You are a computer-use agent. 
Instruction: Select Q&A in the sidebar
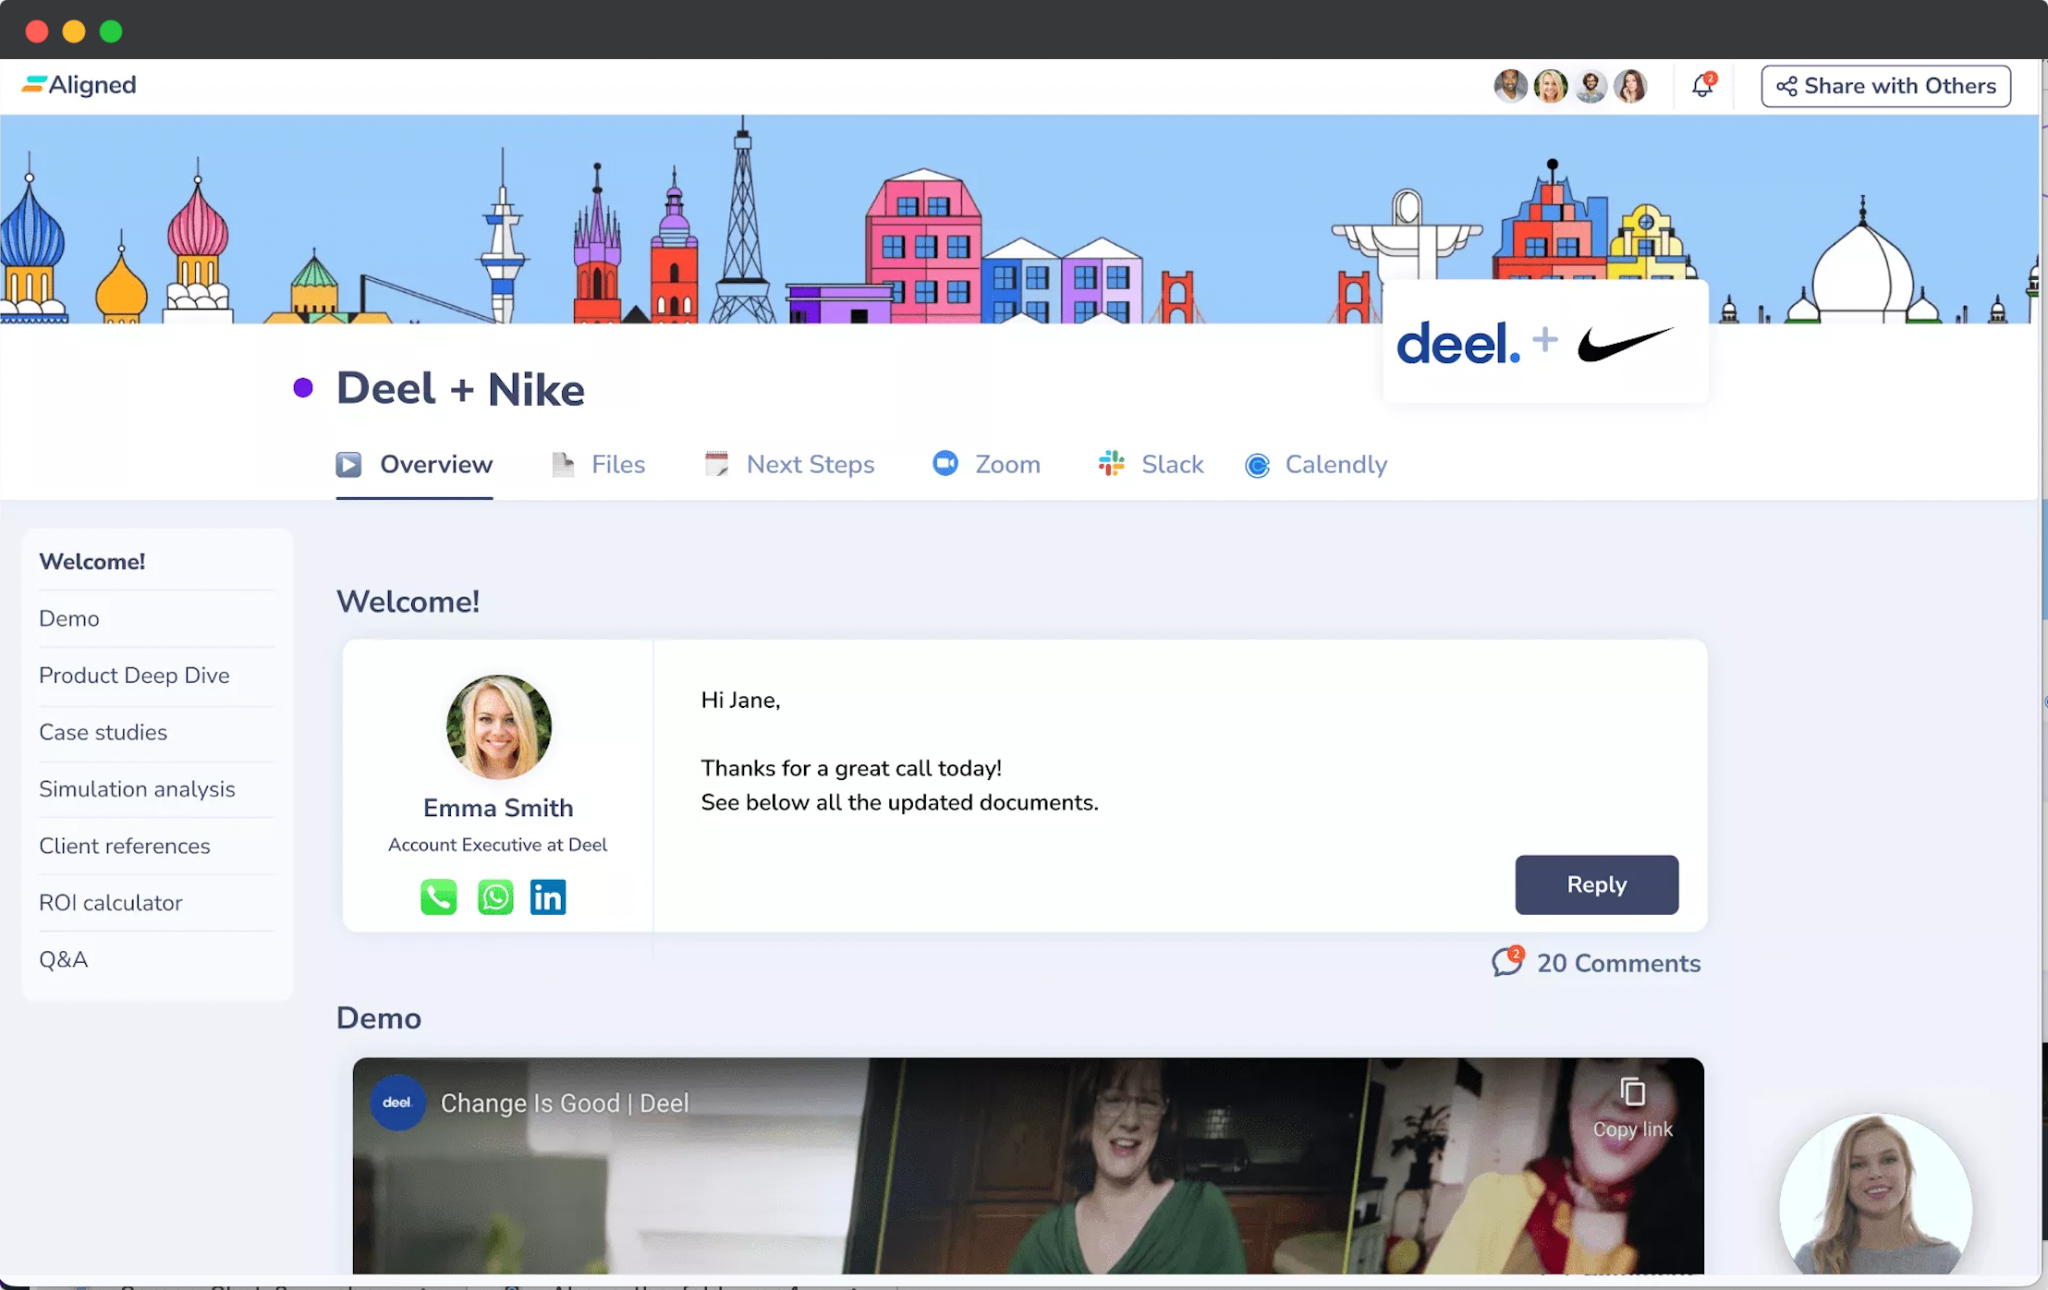63,959
